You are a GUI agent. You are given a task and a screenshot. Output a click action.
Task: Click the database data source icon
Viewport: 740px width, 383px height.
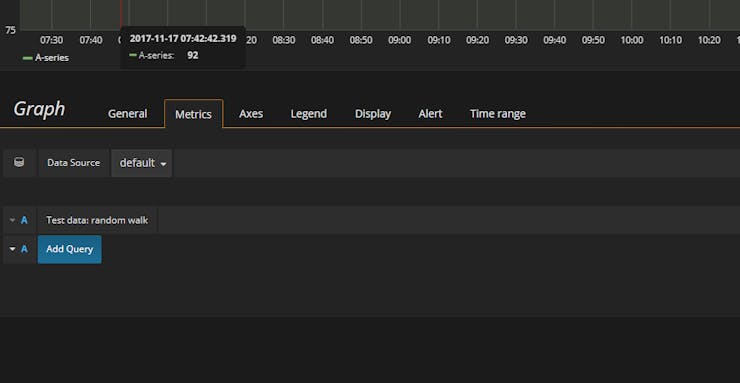[19, 163]
